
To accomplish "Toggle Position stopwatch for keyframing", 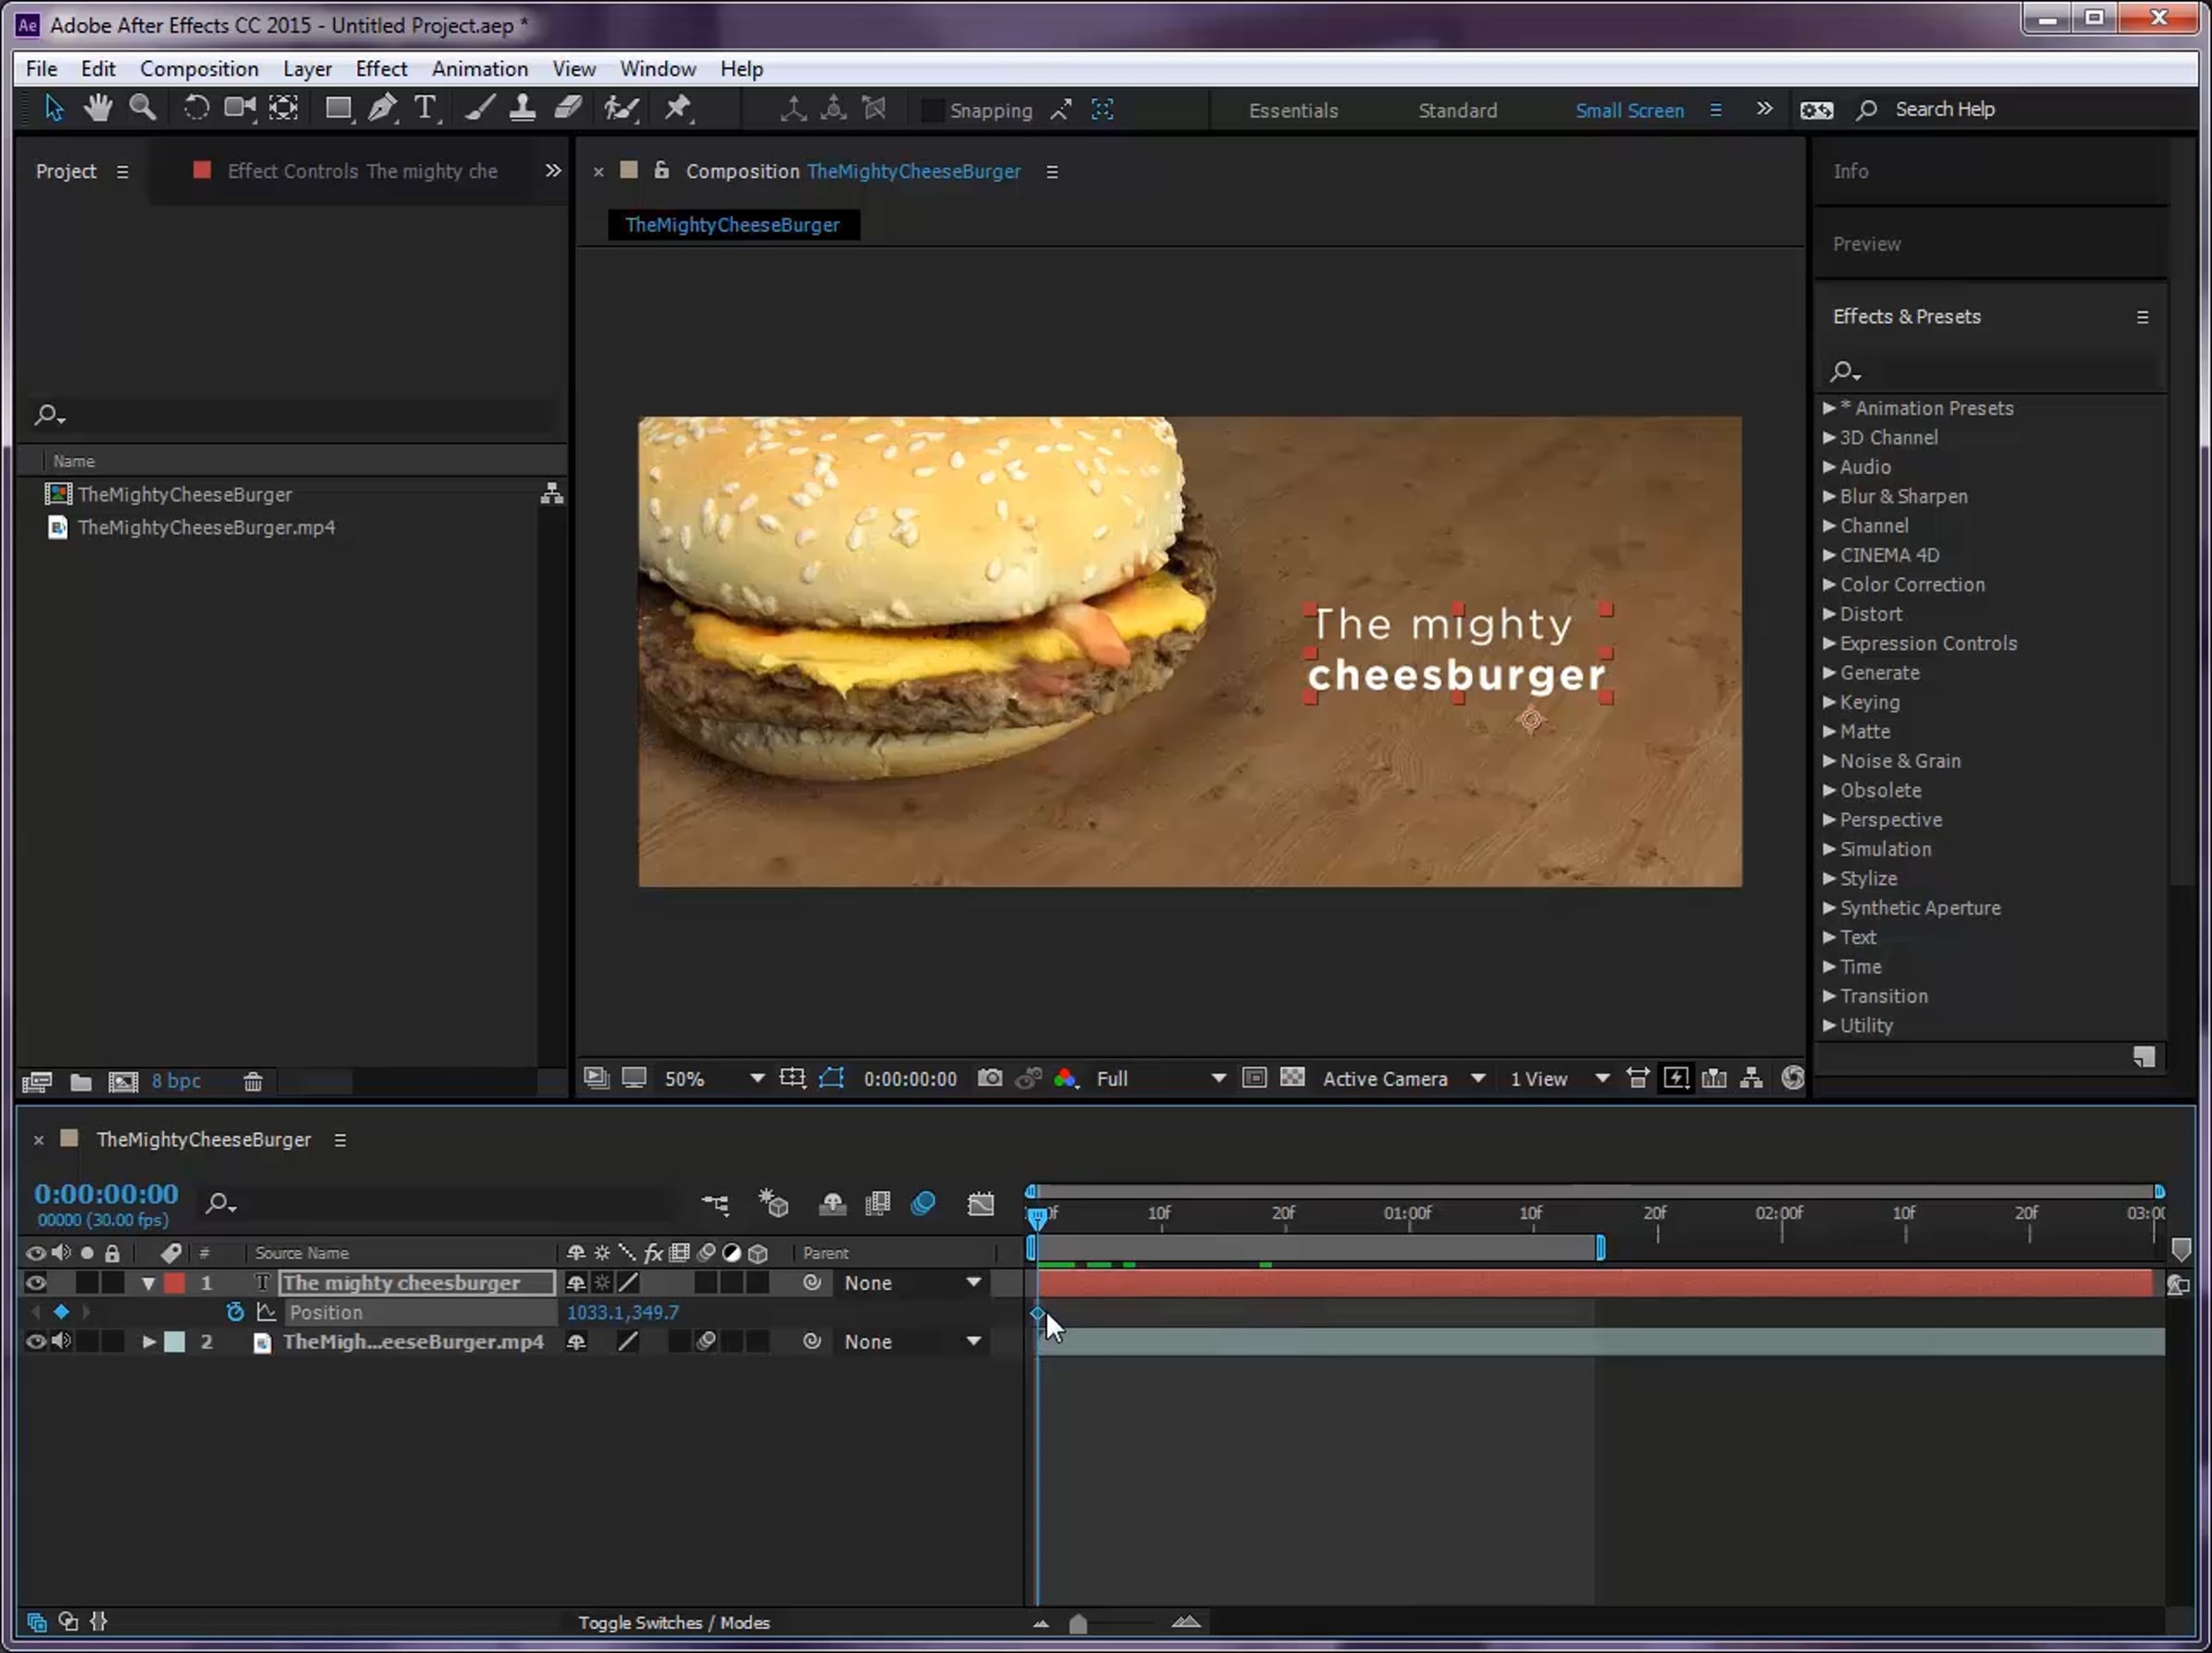I will coord(235,1311).
